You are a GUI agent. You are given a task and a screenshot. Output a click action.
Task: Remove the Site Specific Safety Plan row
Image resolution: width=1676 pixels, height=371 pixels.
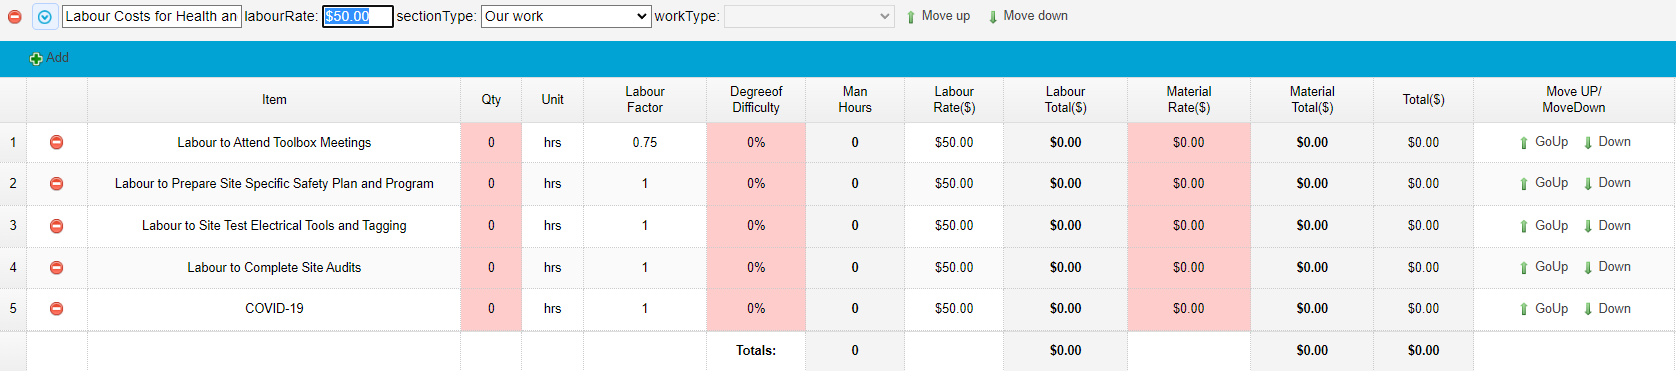[x=57, y=184]
